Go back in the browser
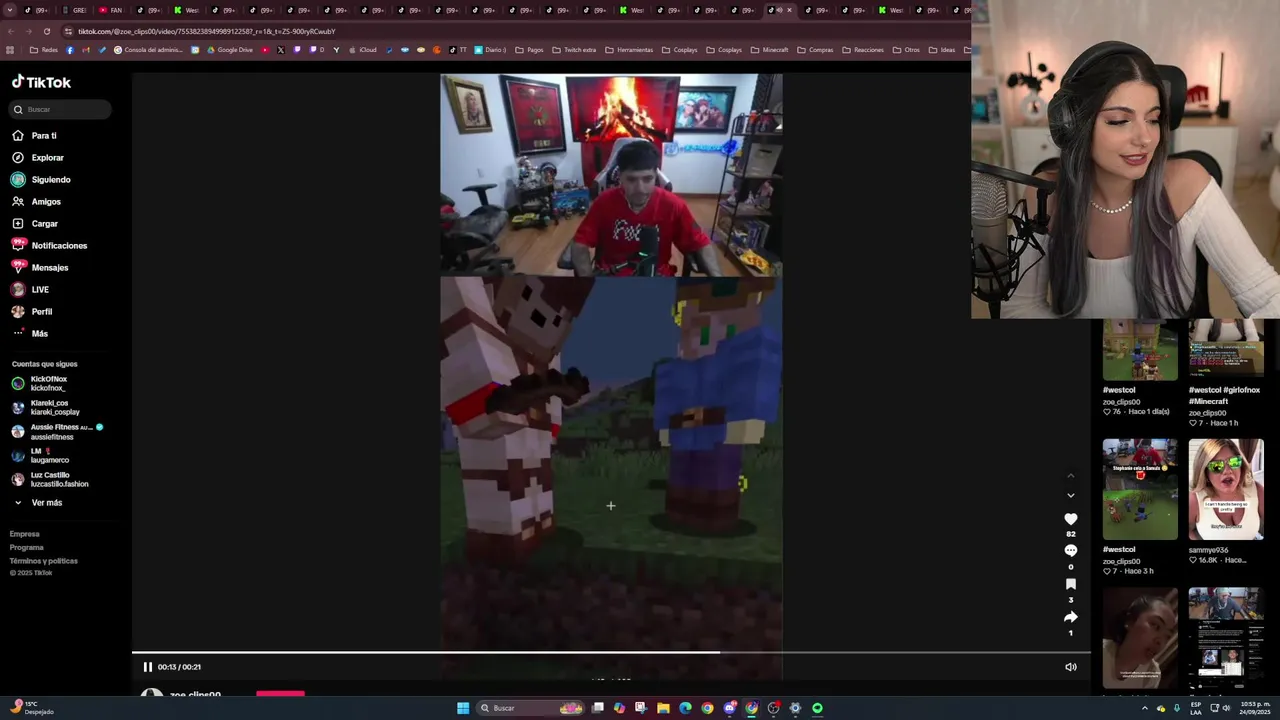The image size is (1280, 720). click(x=10, y=31)
